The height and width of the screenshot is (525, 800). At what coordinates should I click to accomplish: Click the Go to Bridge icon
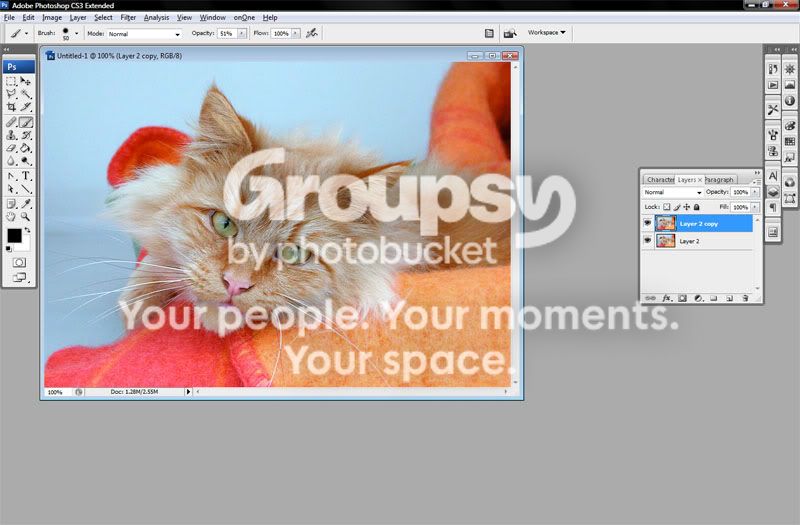click(509, 34)
